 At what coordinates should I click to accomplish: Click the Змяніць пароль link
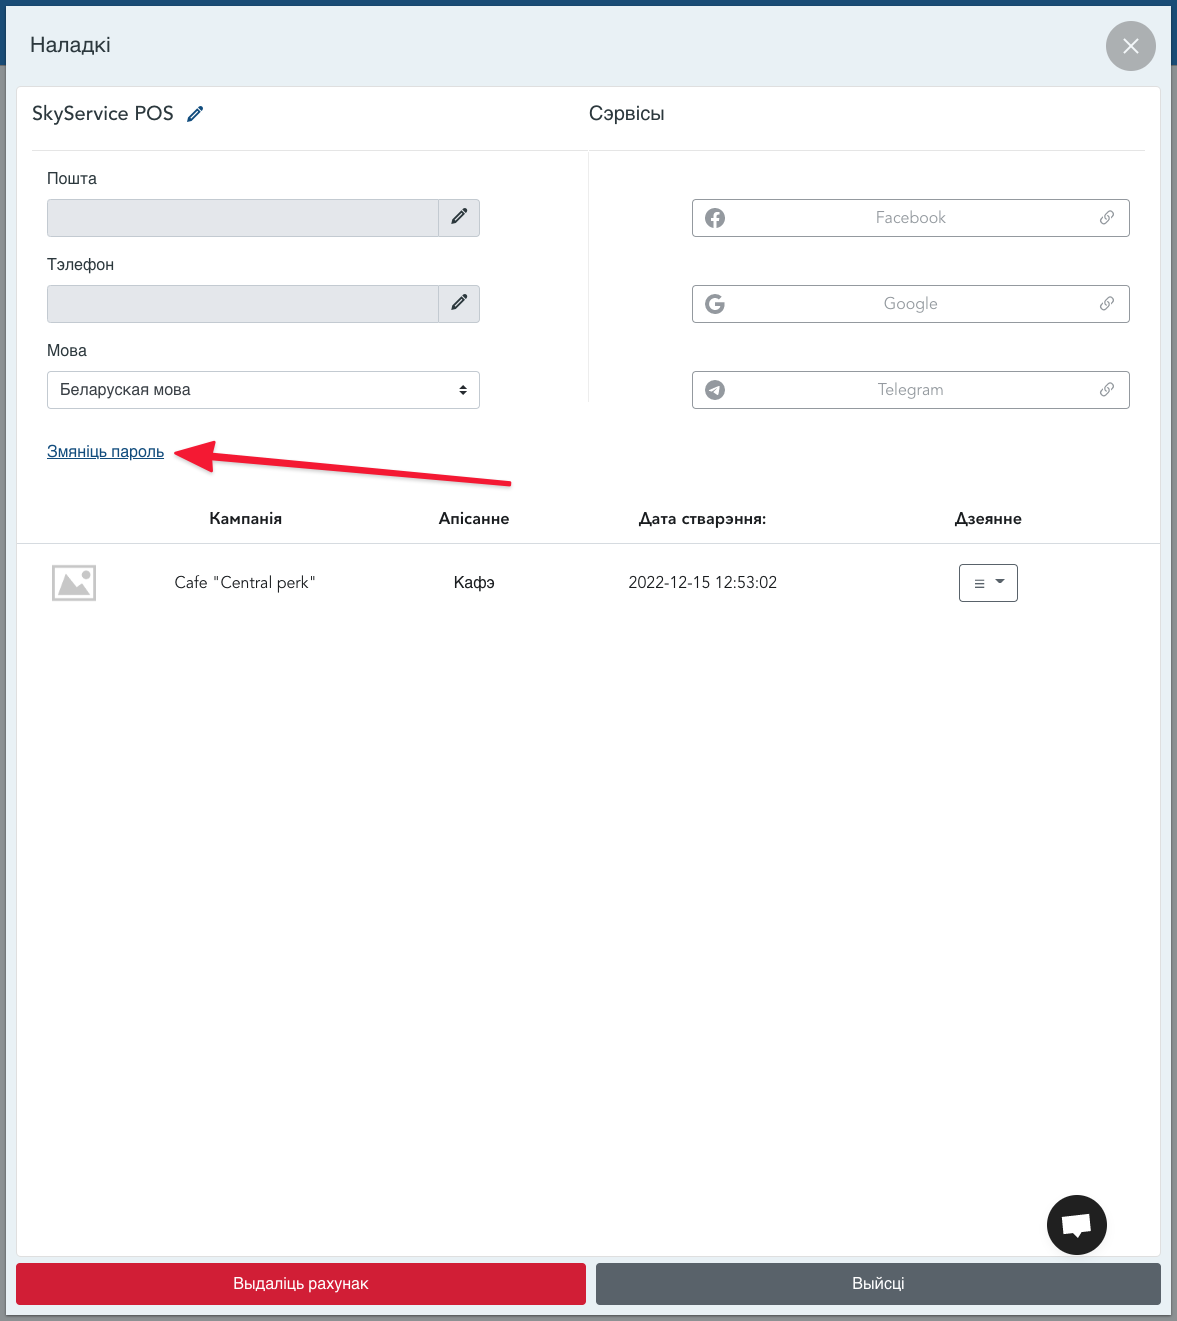click(x=105, y=452)
